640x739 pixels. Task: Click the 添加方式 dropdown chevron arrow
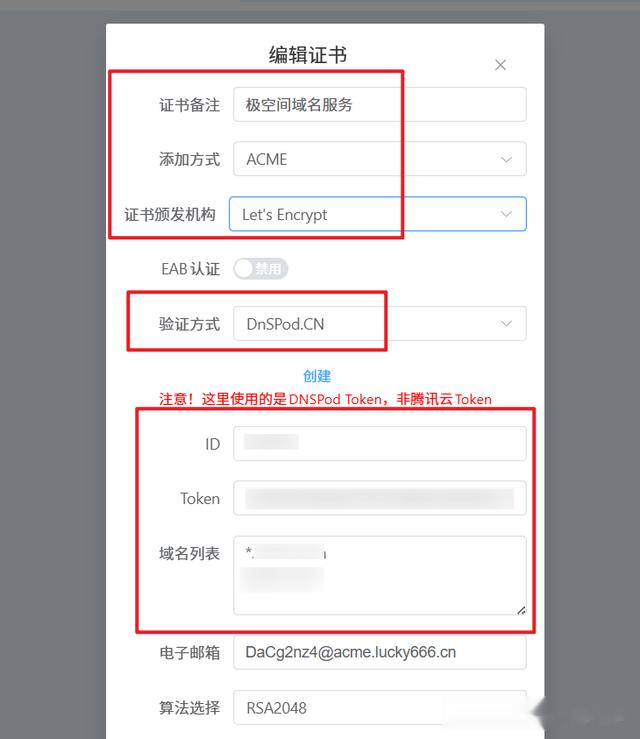tap(506, 159)
